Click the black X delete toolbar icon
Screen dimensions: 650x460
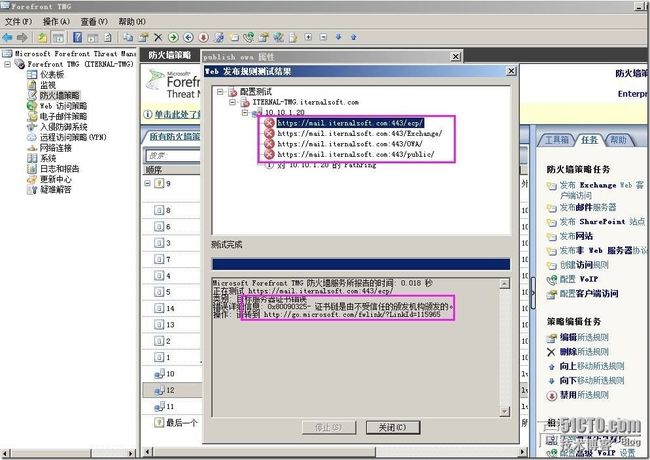coord(158,38)
